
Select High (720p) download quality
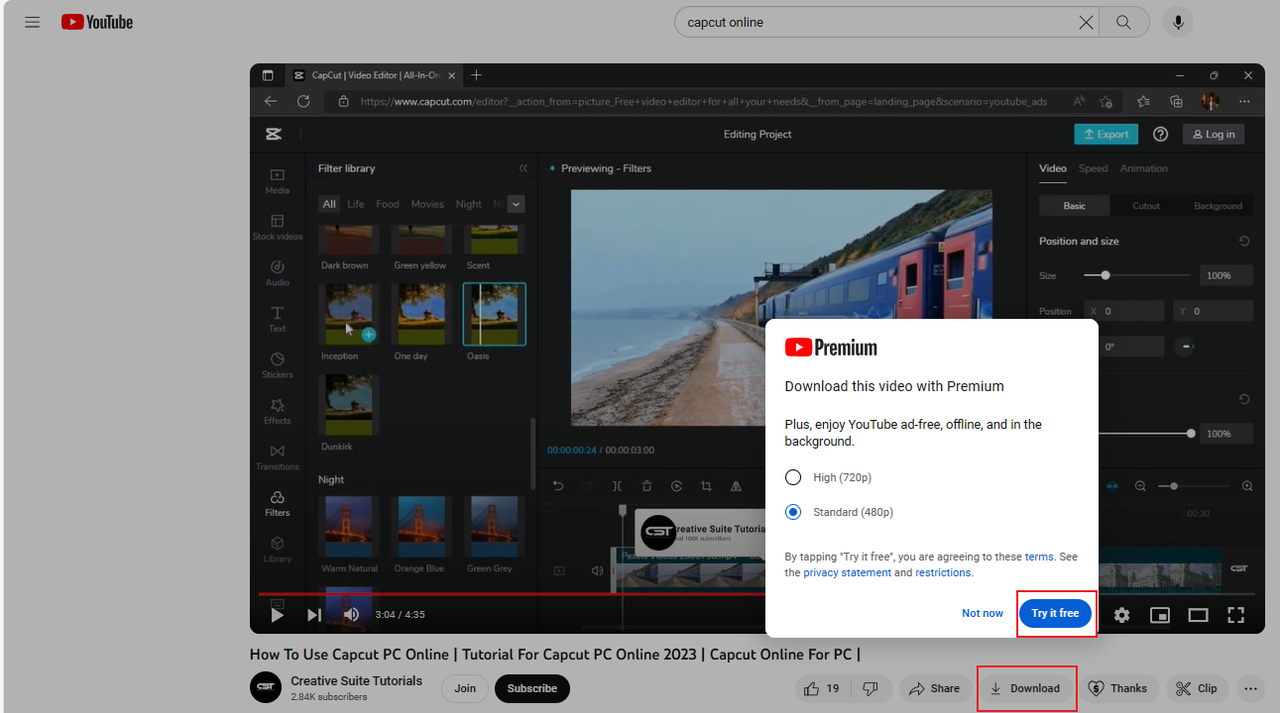click(794, 477)
